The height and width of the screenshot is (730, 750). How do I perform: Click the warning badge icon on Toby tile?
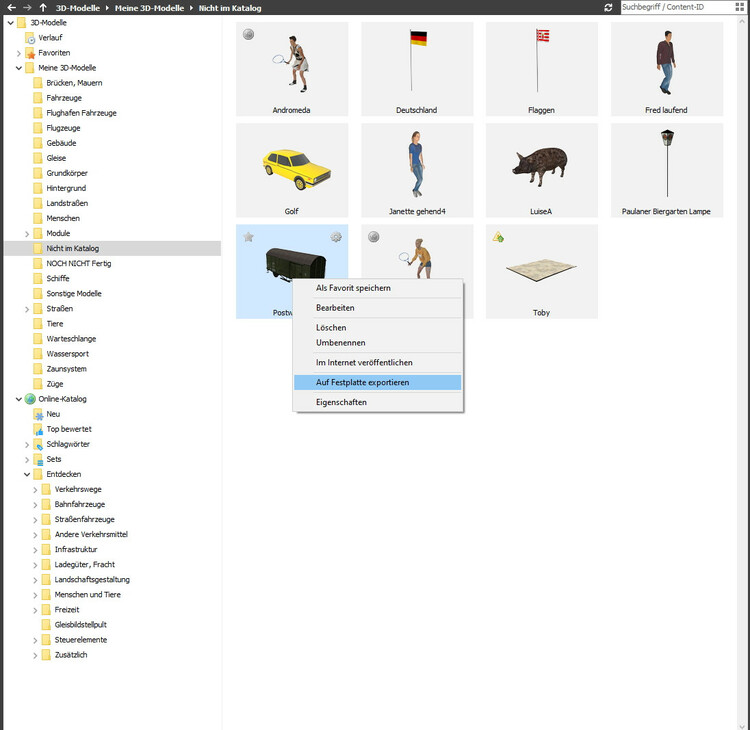(498, 237)
